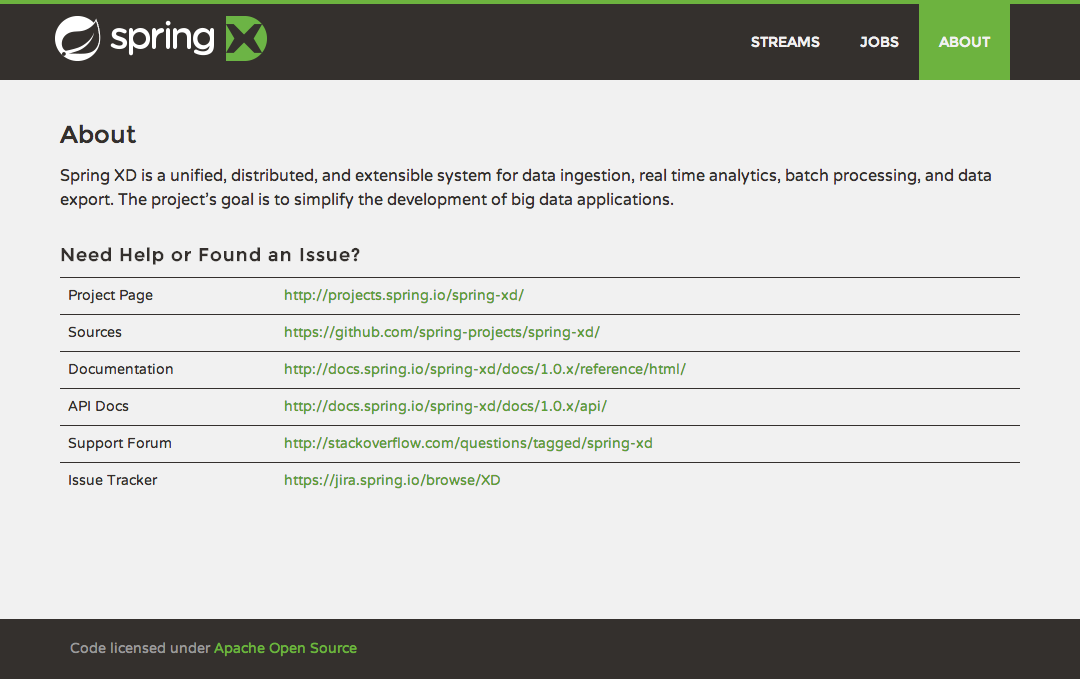Click the "About" page heading
1080x679 pixels.
pos(98,134)
